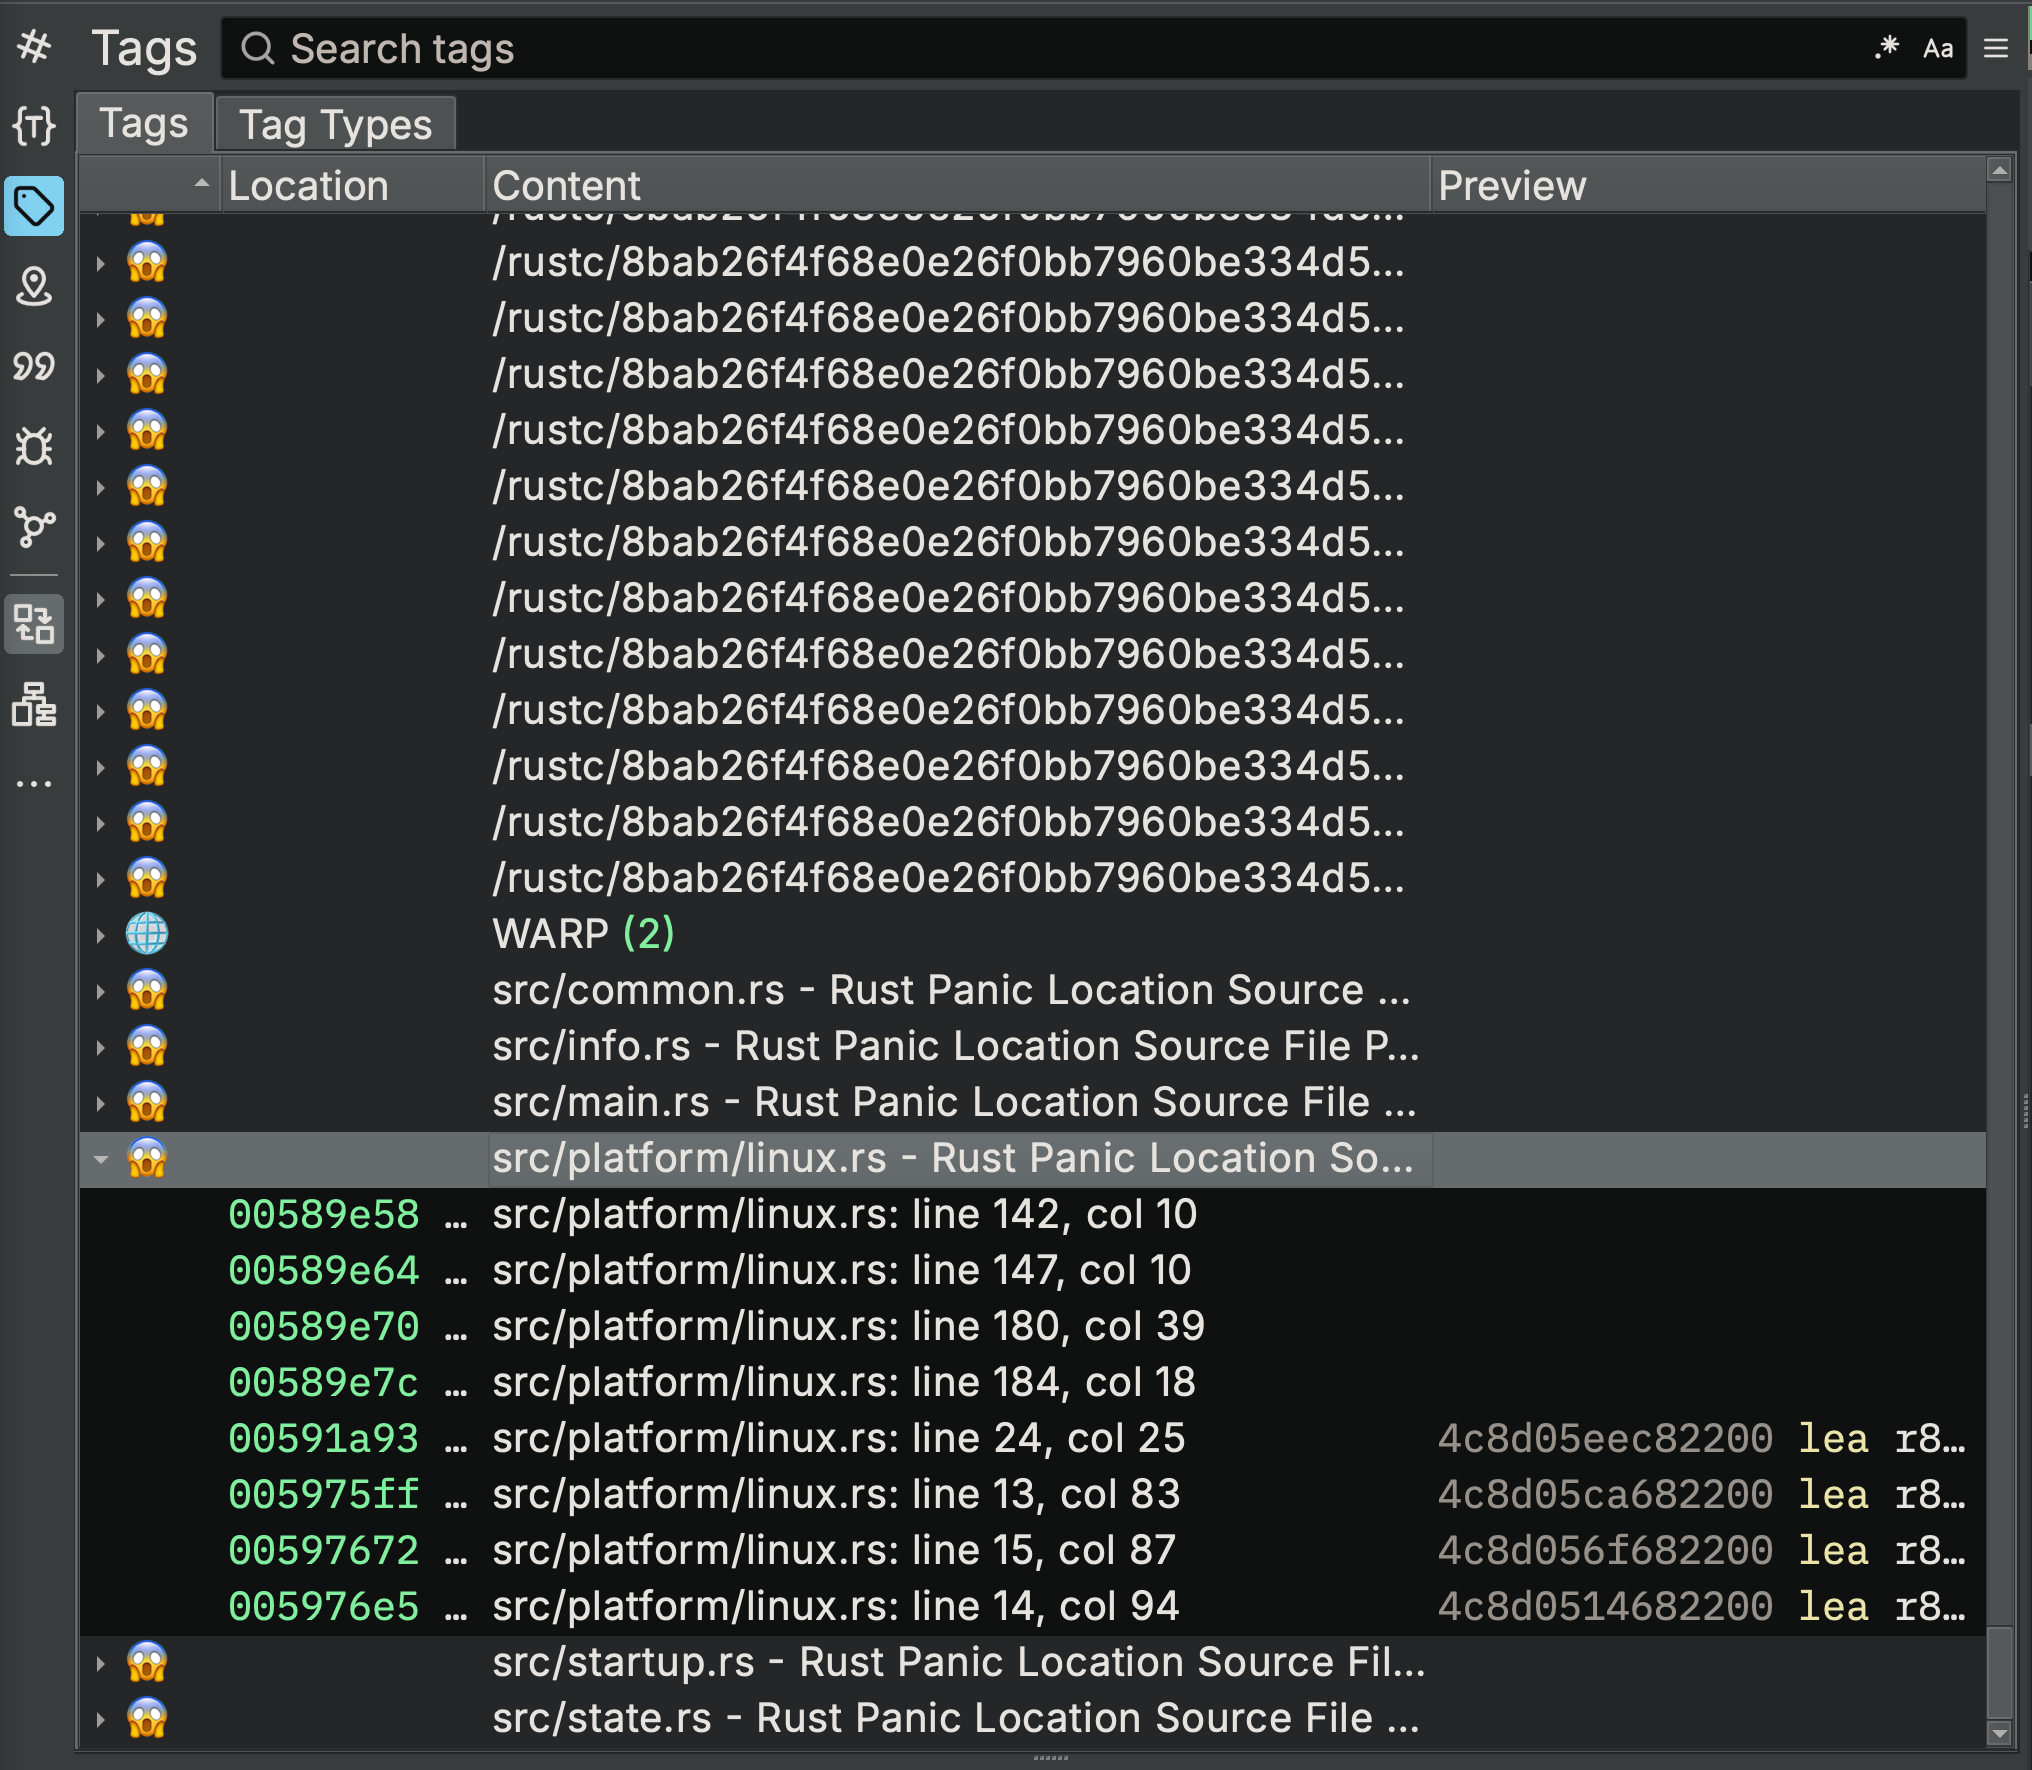The height and width of the screenshot is (1770, 2032).
Task: Sort by the Location column header
Action: [352, 185]
